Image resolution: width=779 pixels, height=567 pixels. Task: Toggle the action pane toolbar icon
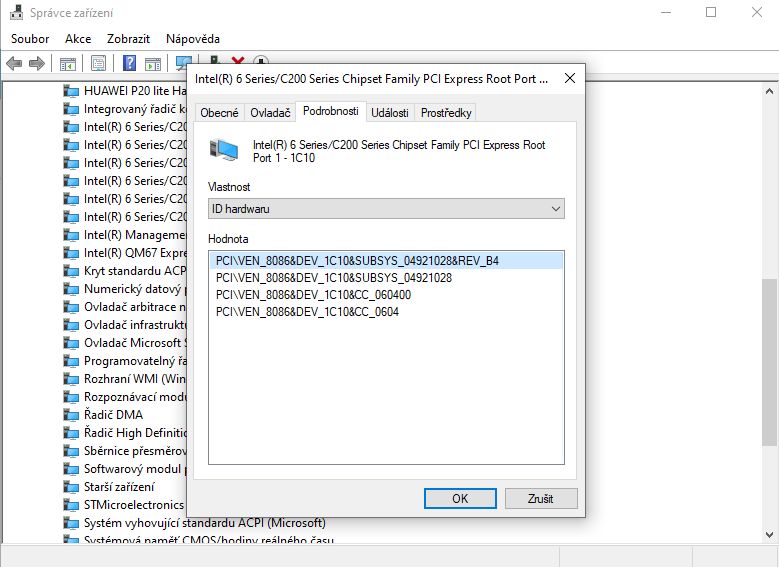(153, 64)
